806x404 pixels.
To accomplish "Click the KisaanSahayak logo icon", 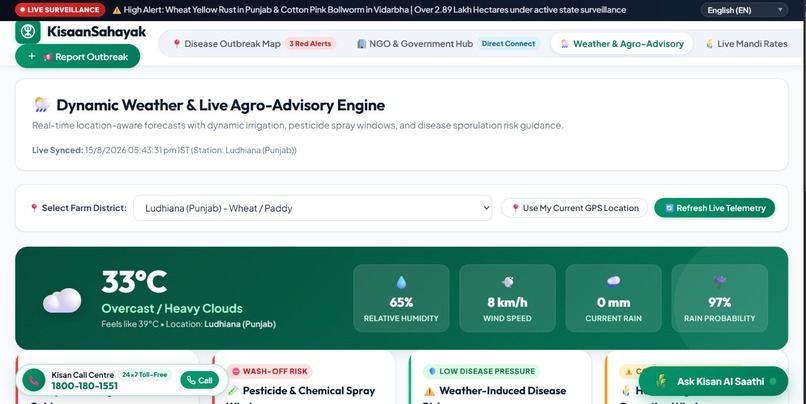I will tap(28, 31).
